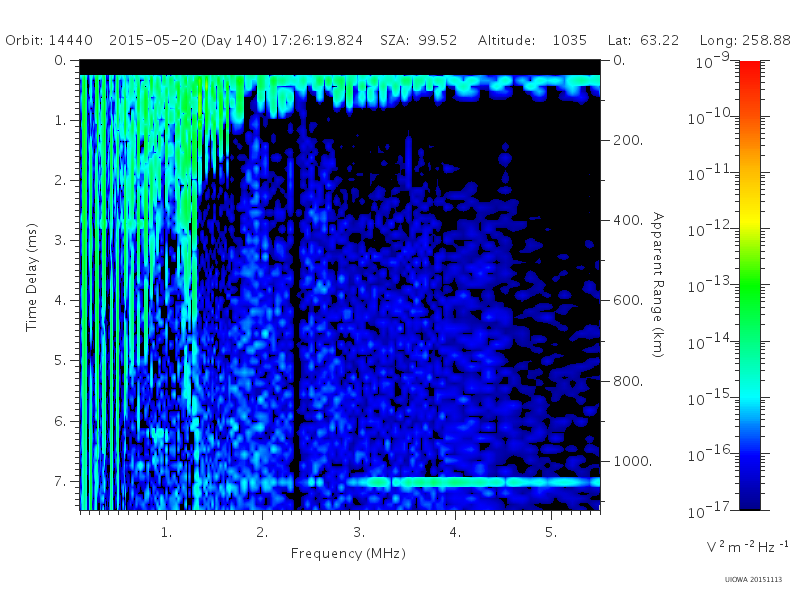
Task: Click the frequency tick label 5.
Action: point(551,532)
